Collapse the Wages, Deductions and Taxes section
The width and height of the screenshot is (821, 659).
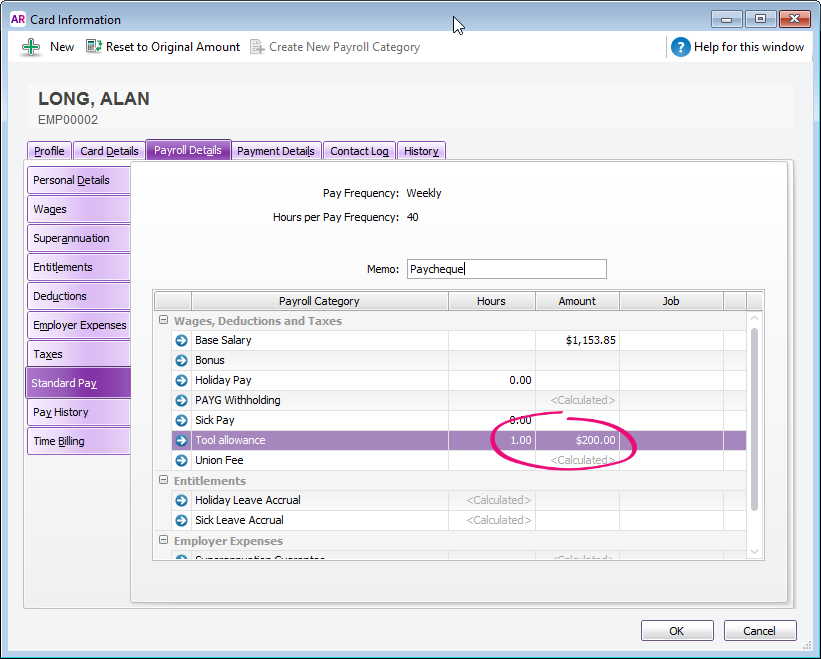pos(162,320)
